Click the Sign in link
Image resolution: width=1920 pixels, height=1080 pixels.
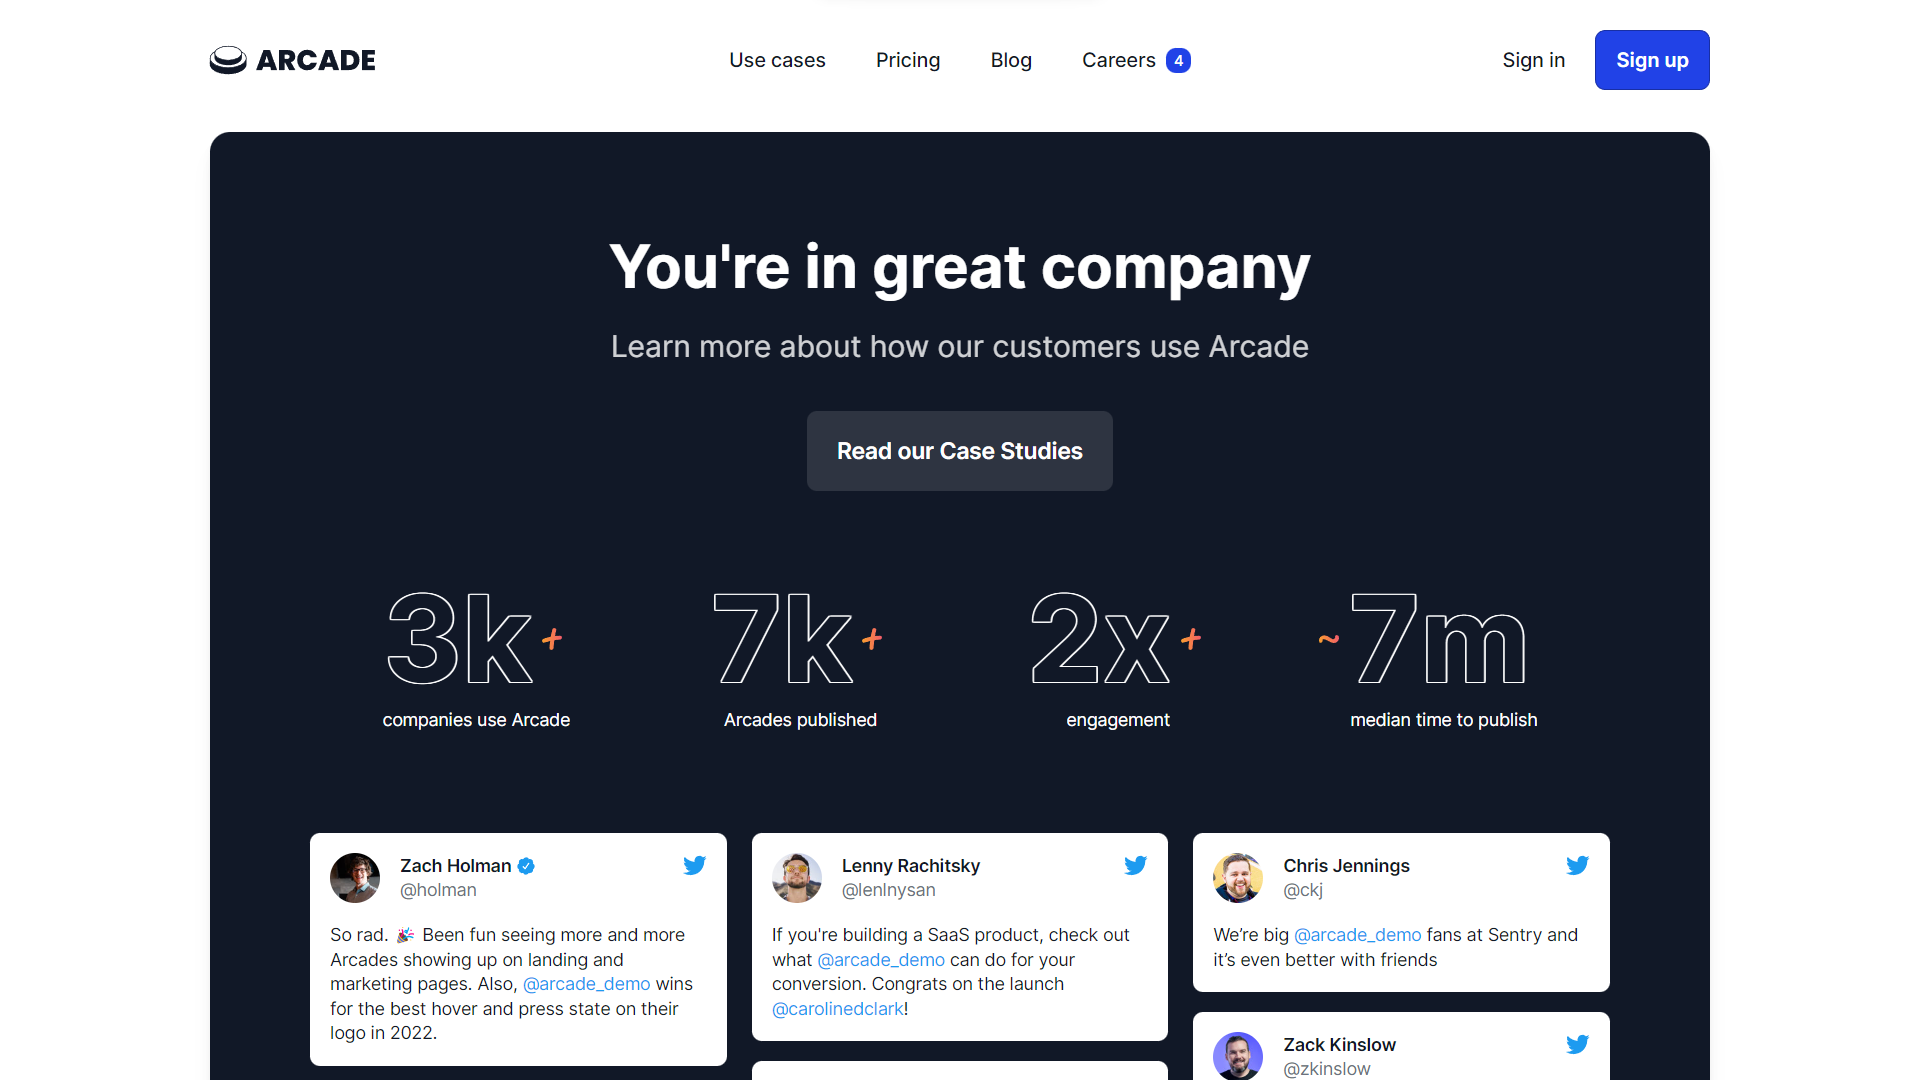(1533, 60)
